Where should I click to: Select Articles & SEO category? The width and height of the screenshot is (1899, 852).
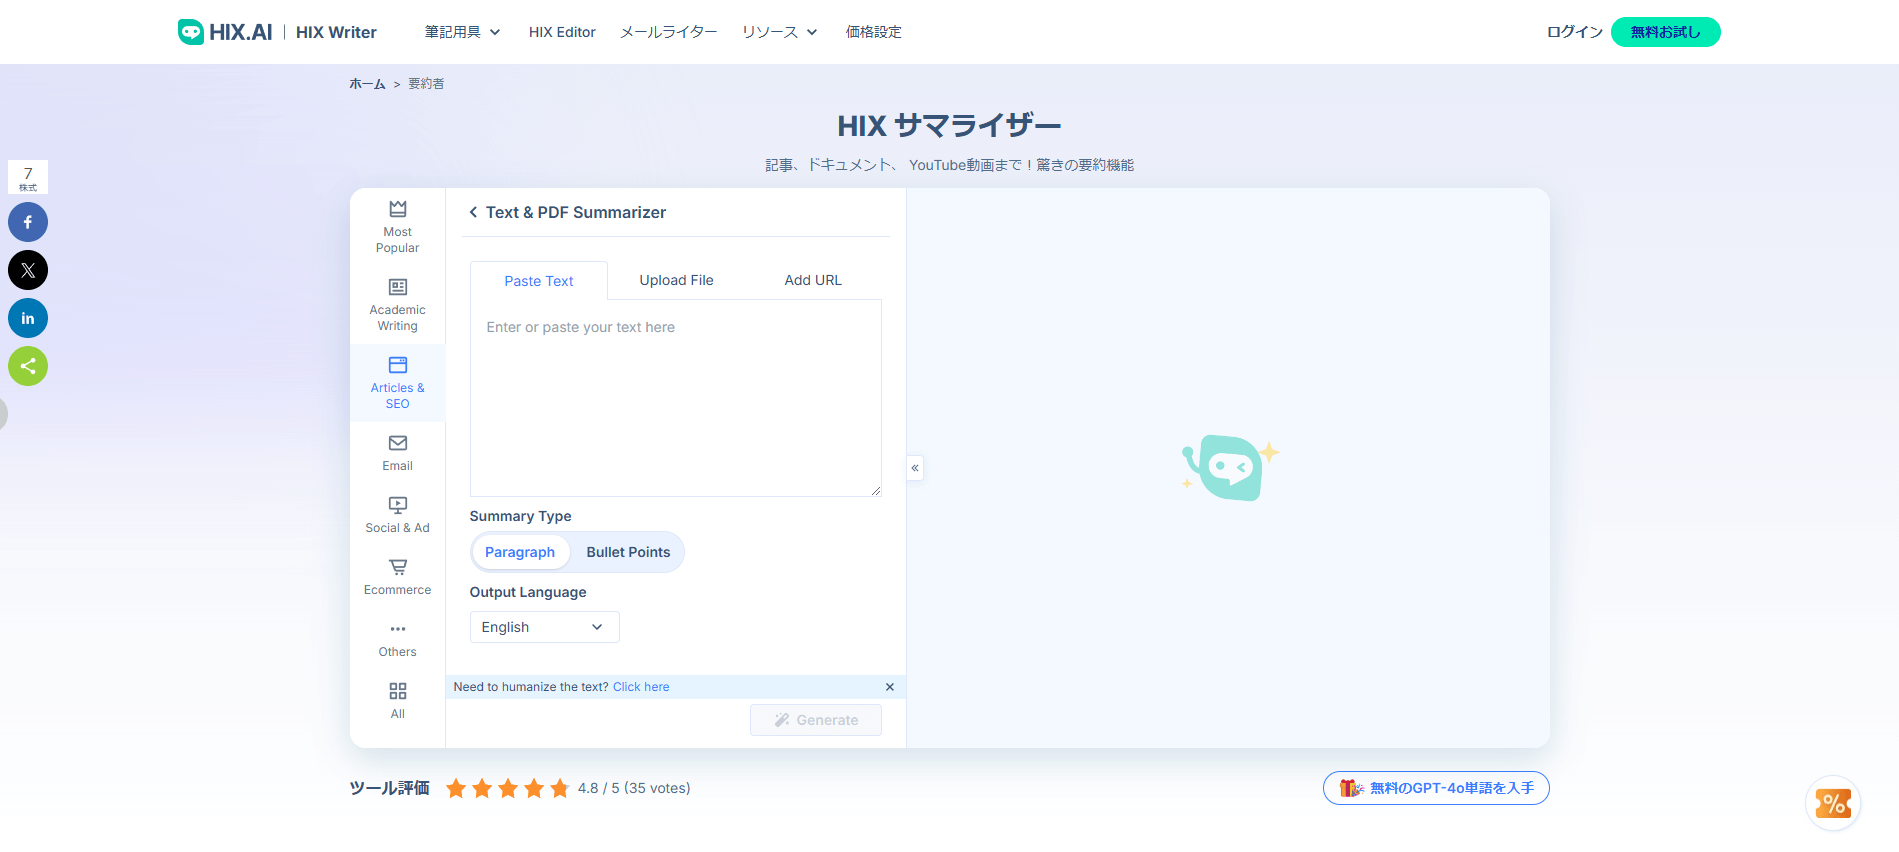pyautogui.click(x=397, y=383)
